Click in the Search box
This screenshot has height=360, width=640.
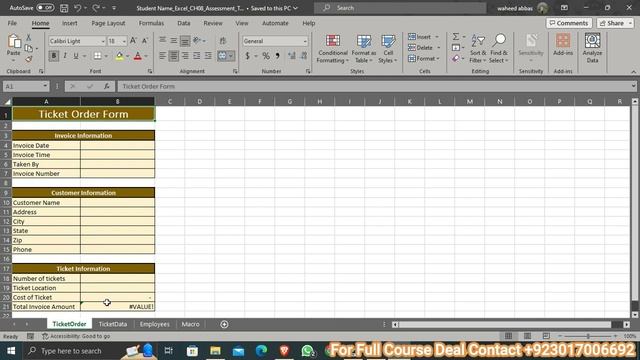pos(400,8)
